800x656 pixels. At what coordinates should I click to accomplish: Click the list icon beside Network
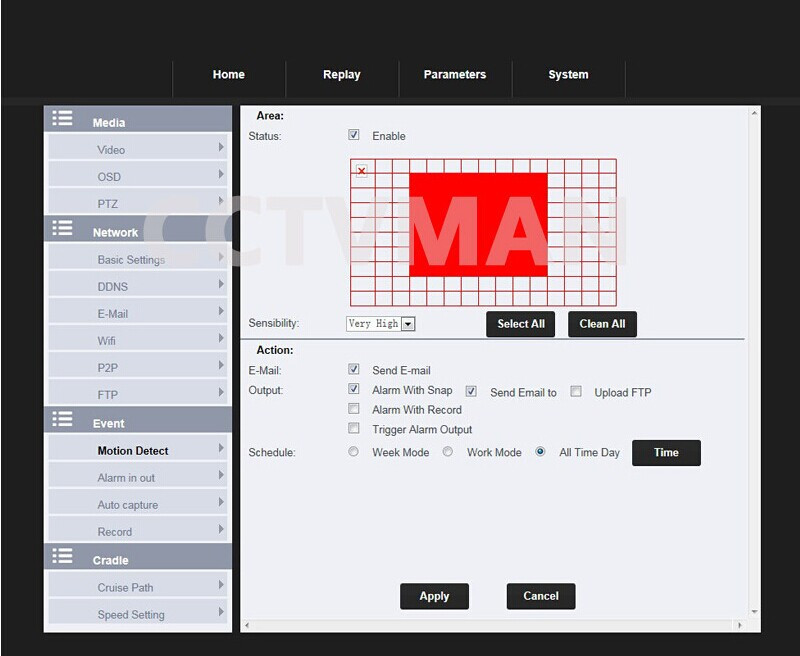pyautogui.click(x=63, y=229)
